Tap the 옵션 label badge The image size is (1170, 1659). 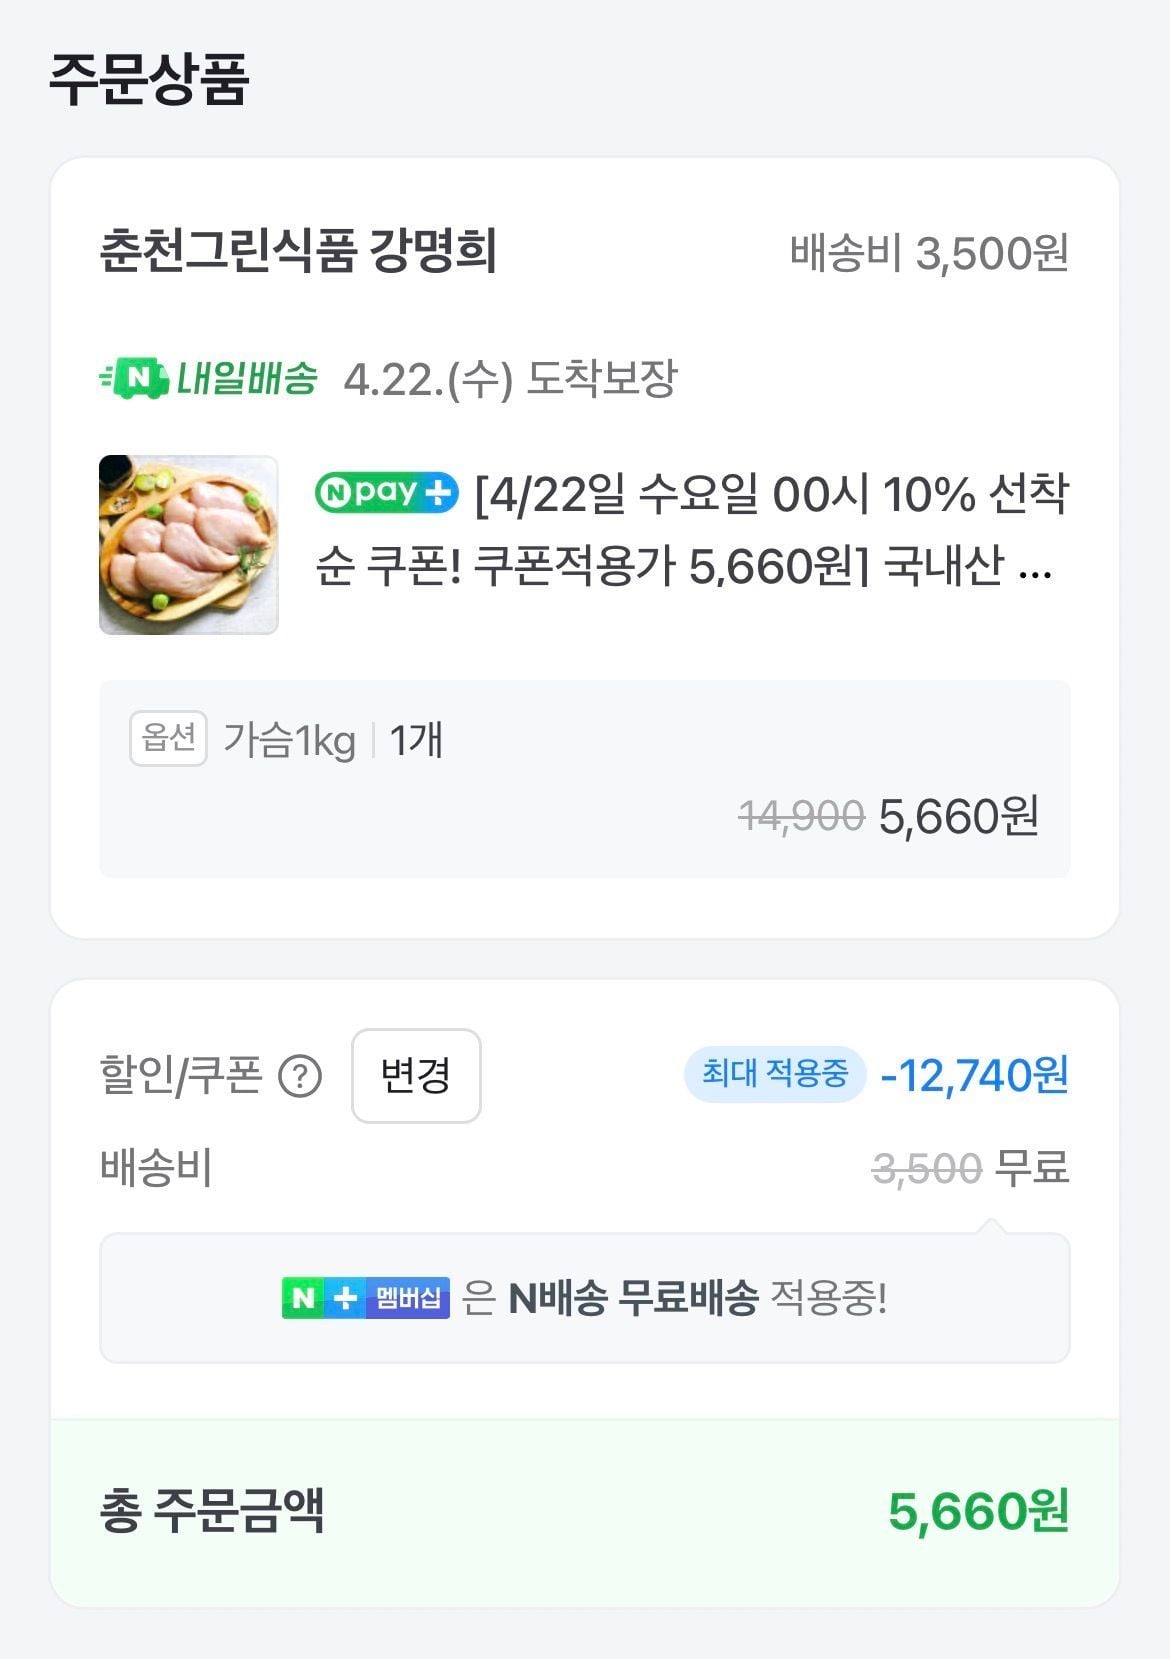click(168, 739)
